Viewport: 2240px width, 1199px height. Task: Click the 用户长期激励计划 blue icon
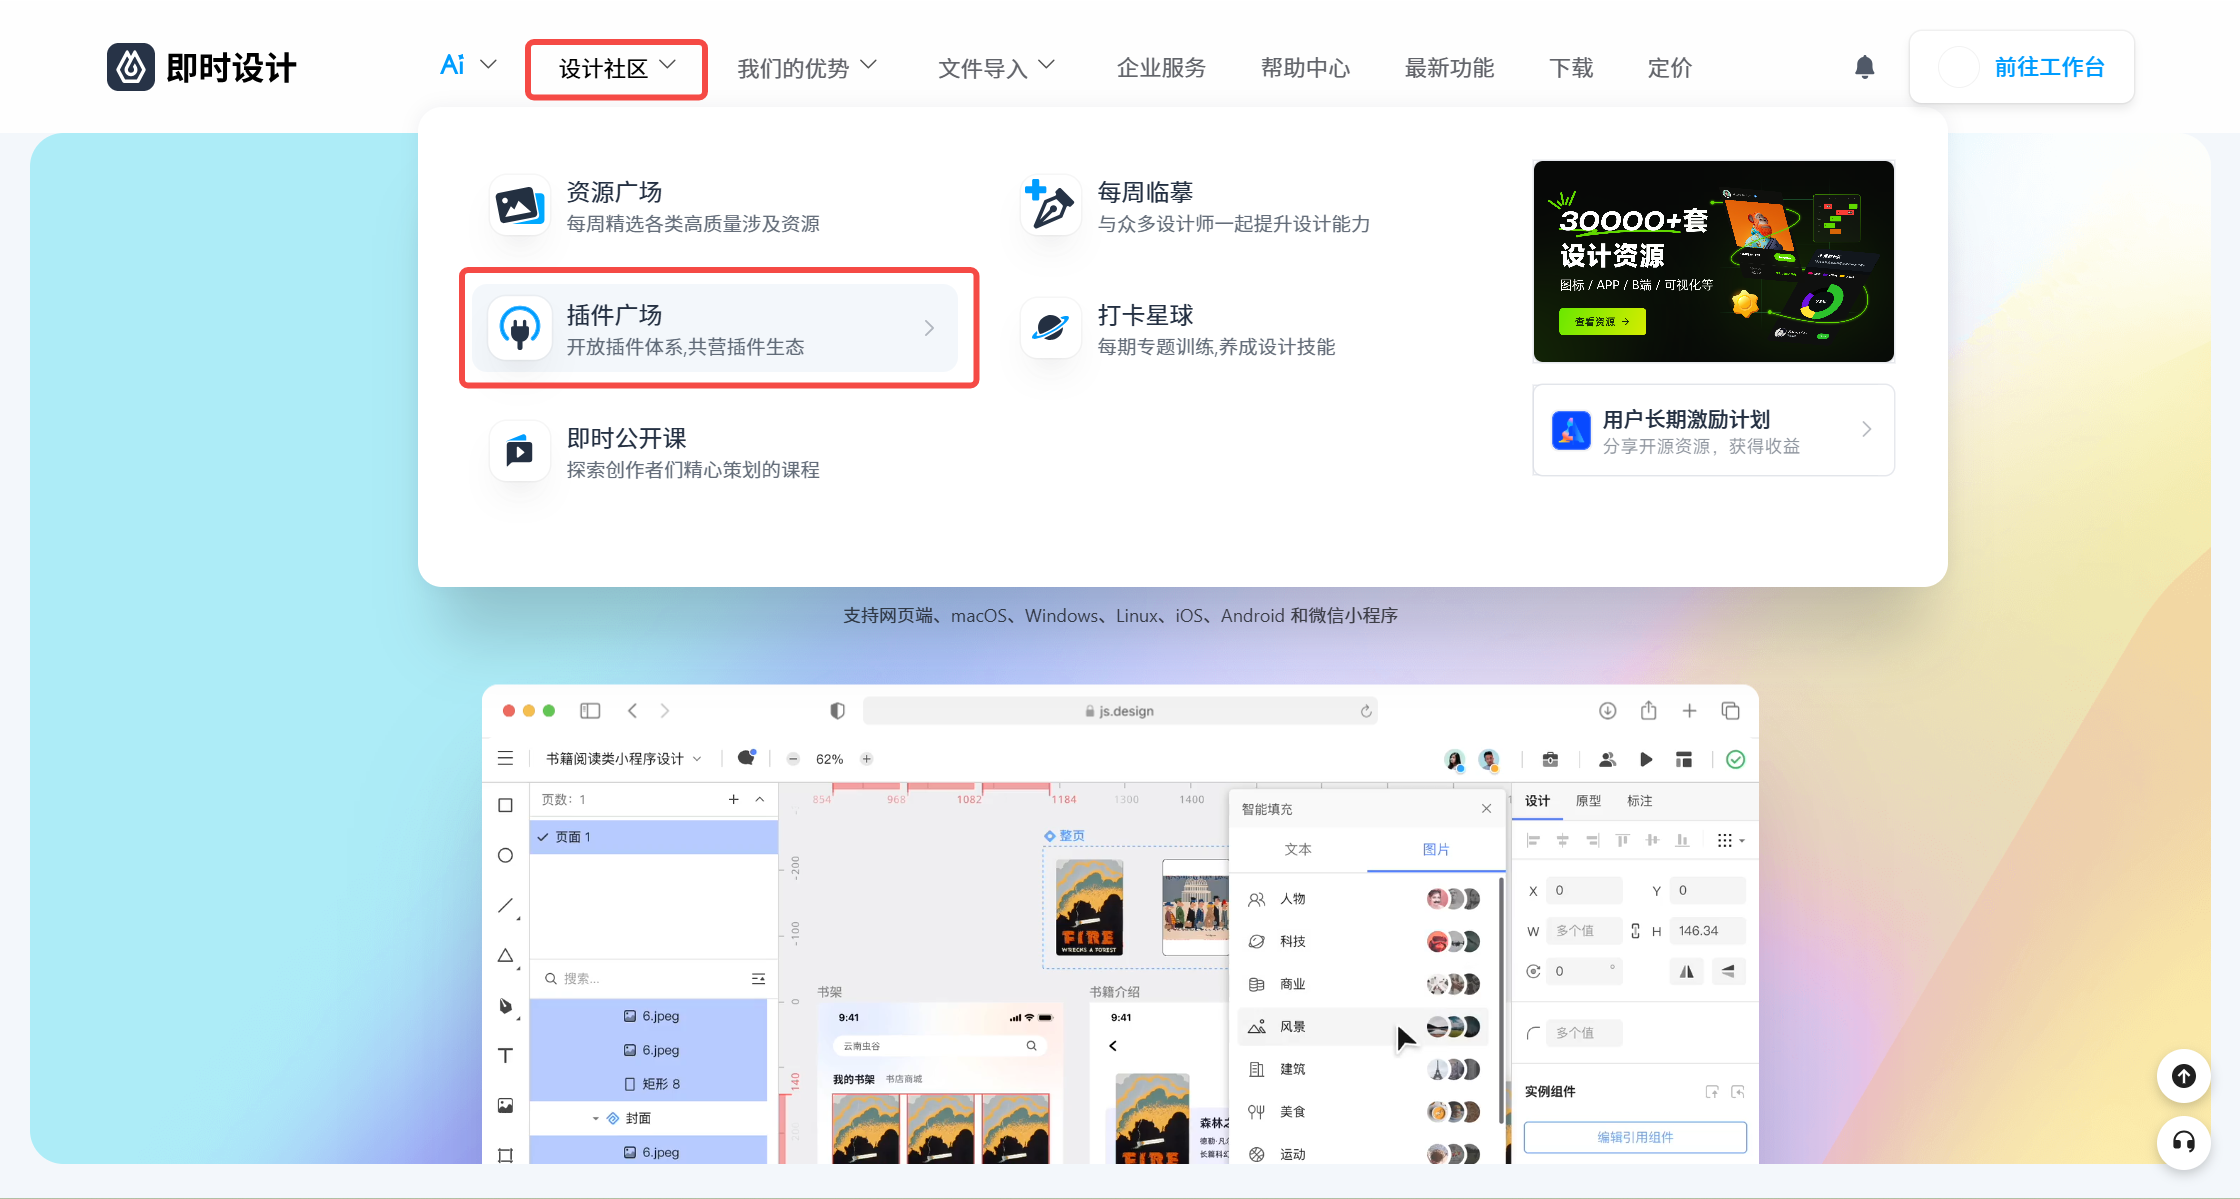[x=1571, y=430]
